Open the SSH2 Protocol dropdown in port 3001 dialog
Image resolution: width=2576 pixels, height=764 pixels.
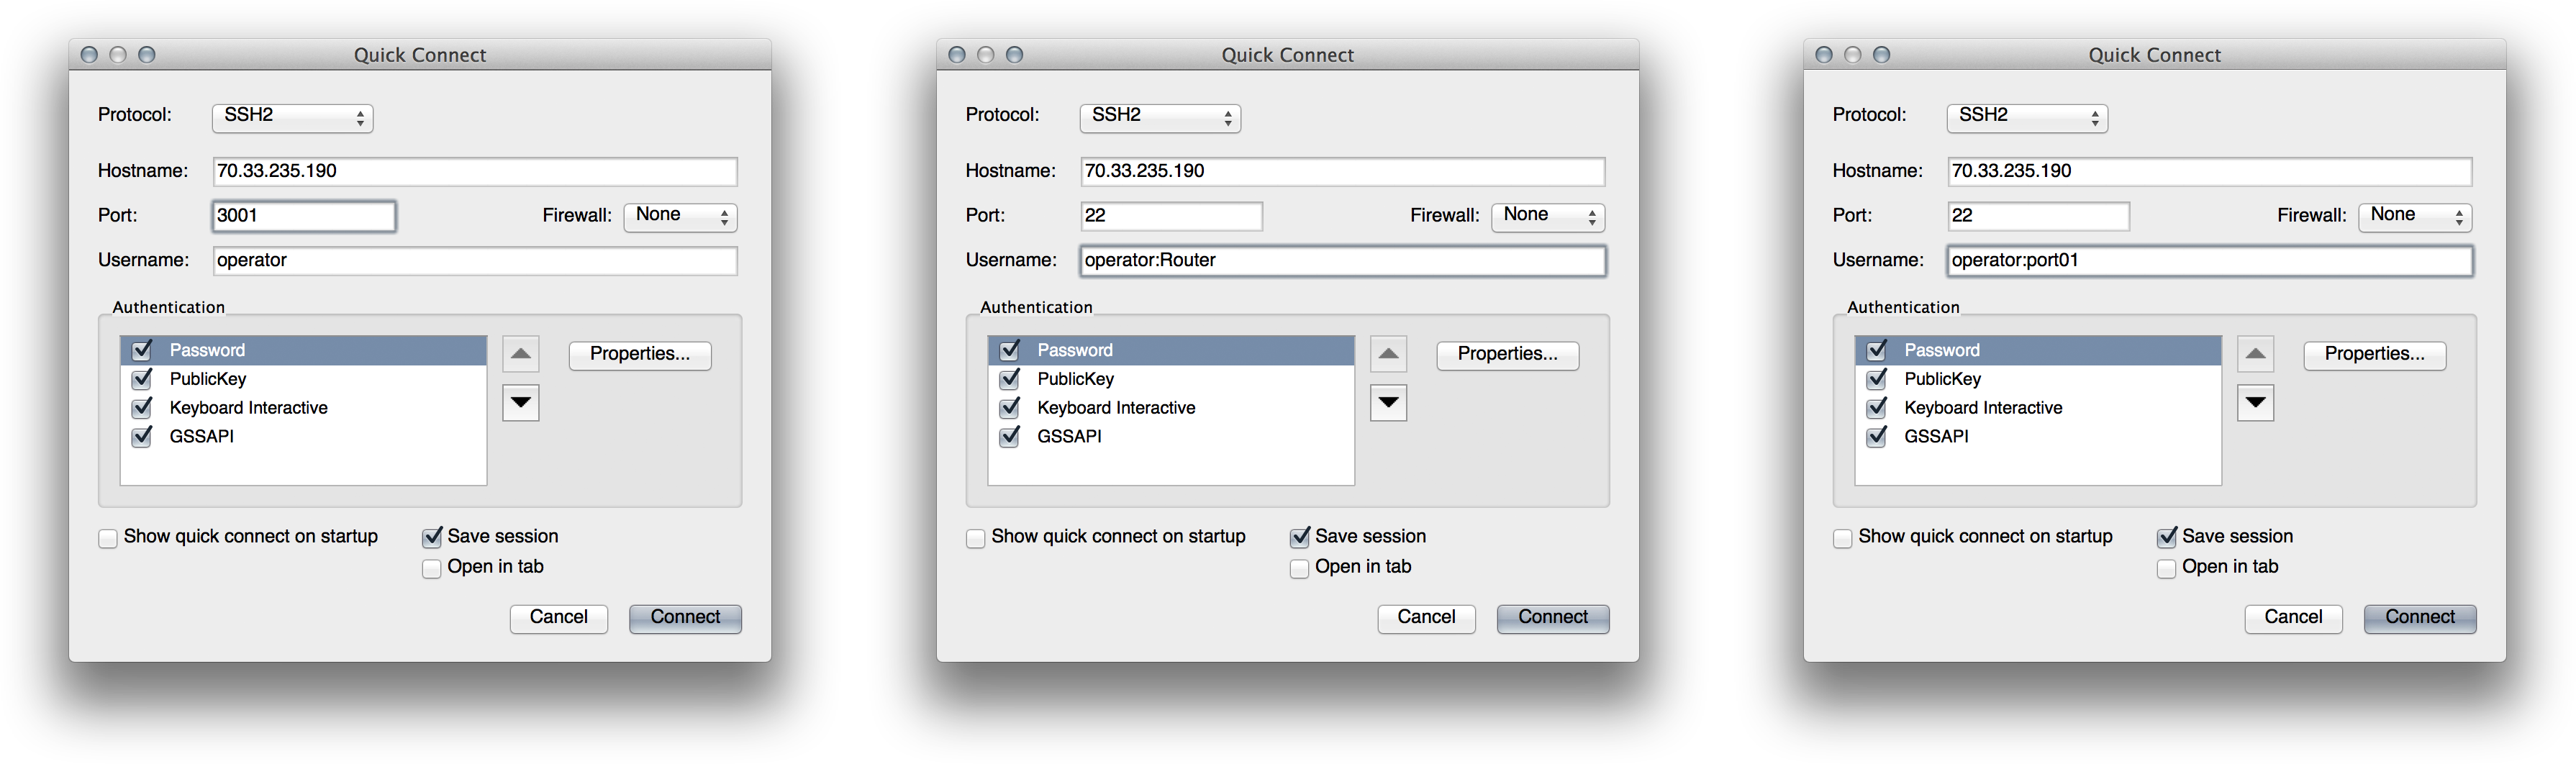(x=292, y=117)
